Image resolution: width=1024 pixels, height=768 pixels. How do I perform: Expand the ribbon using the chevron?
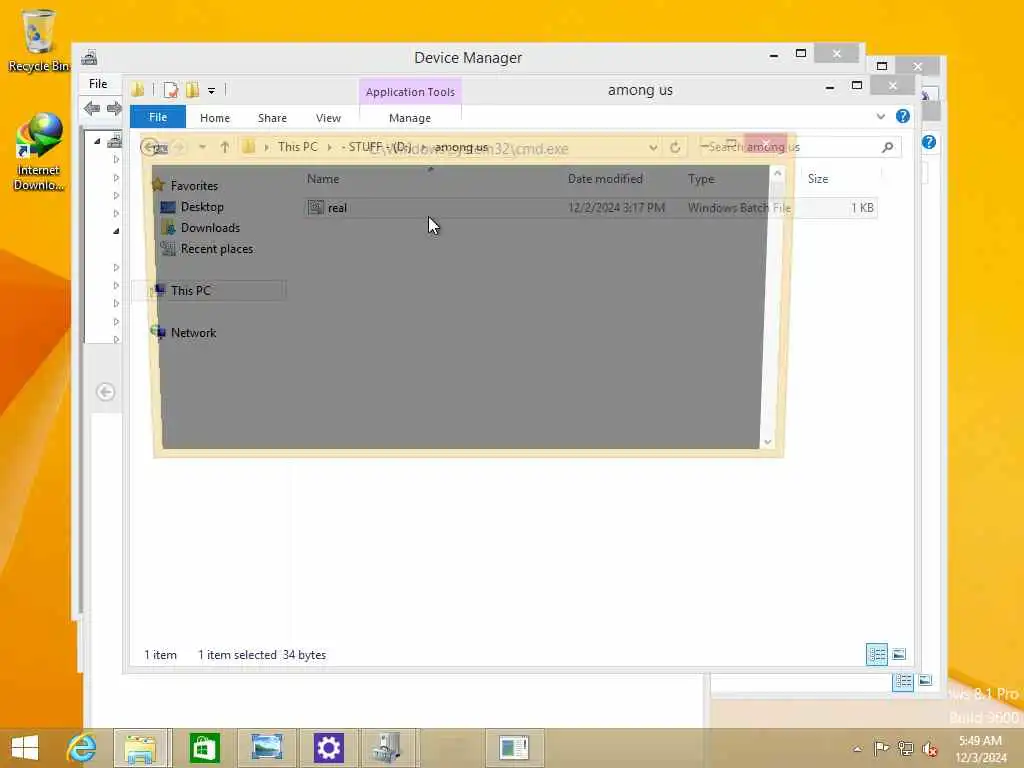click(881, 116)
